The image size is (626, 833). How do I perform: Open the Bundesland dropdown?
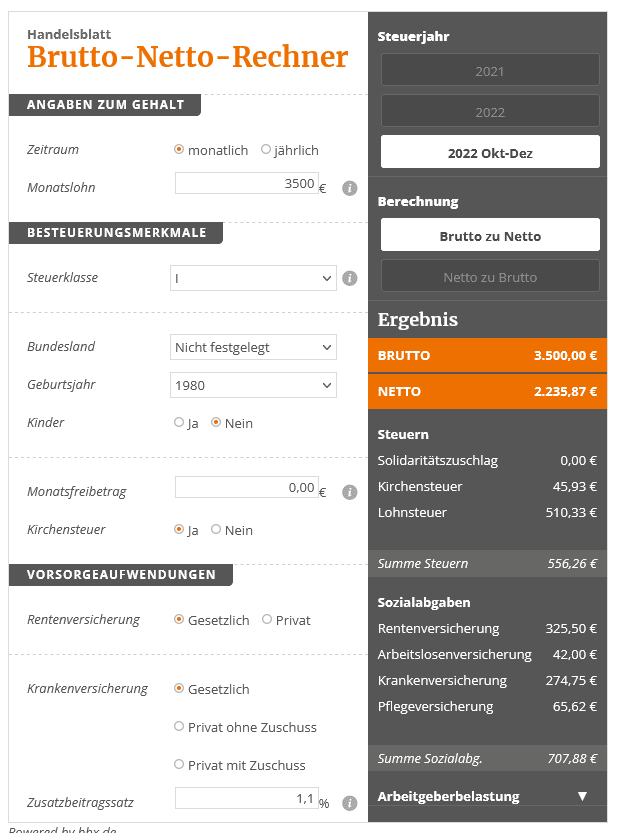[x=253, y=347]
